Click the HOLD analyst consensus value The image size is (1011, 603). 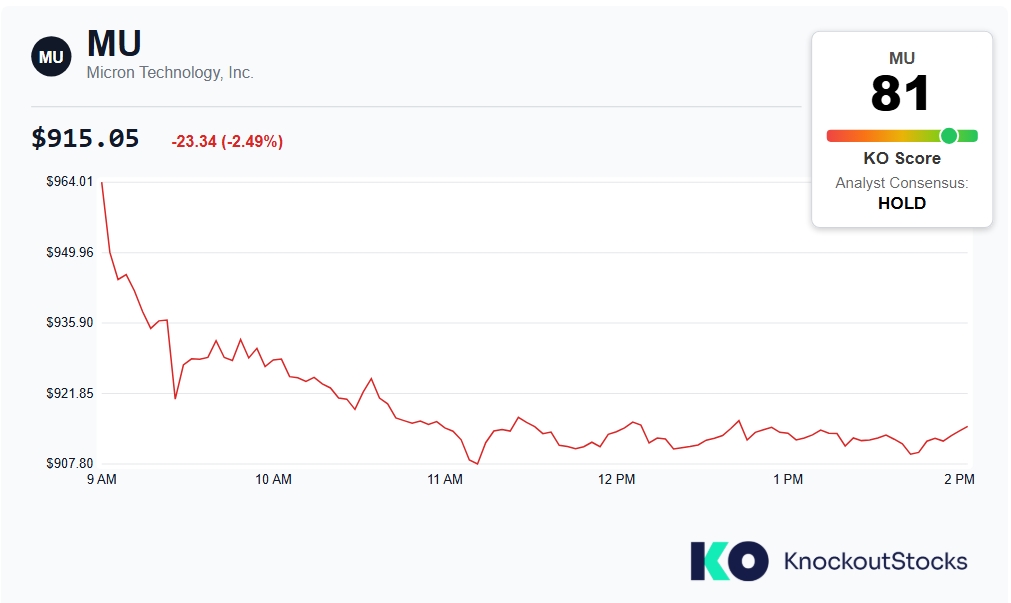tap(902, 203)
